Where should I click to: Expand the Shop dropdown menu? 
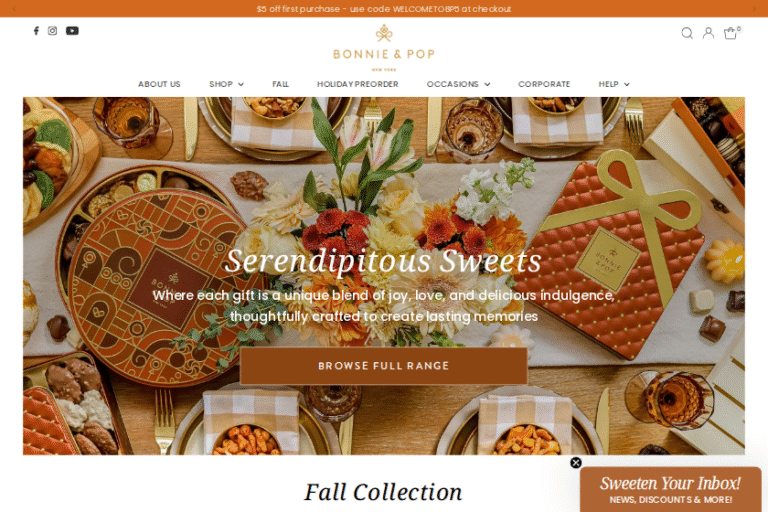(226, 84)
